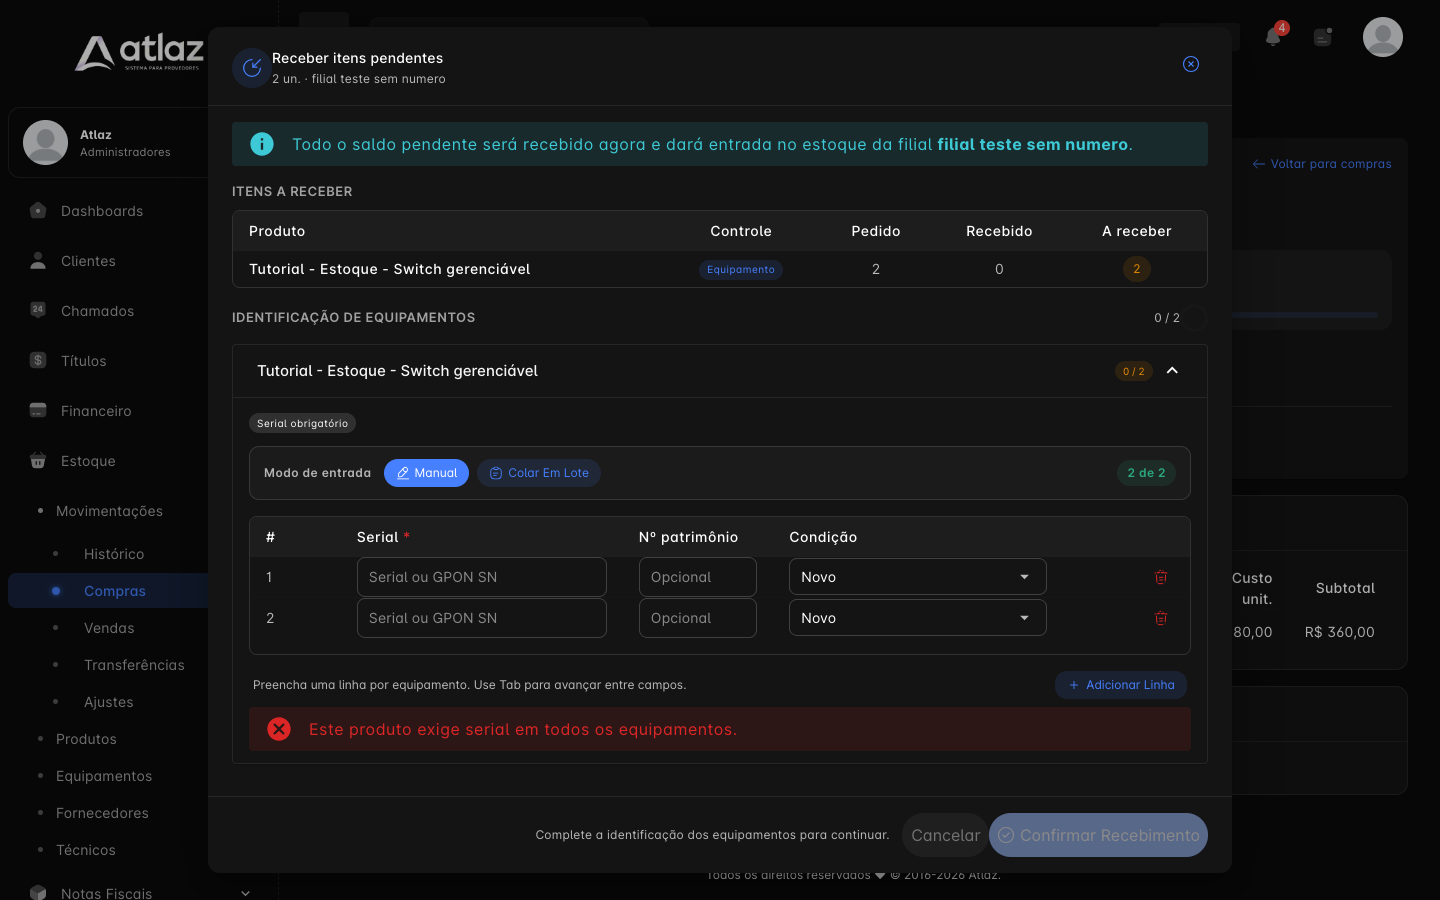
Task: Click the Clientes sidebar icon
Action: tap(38, 261)
